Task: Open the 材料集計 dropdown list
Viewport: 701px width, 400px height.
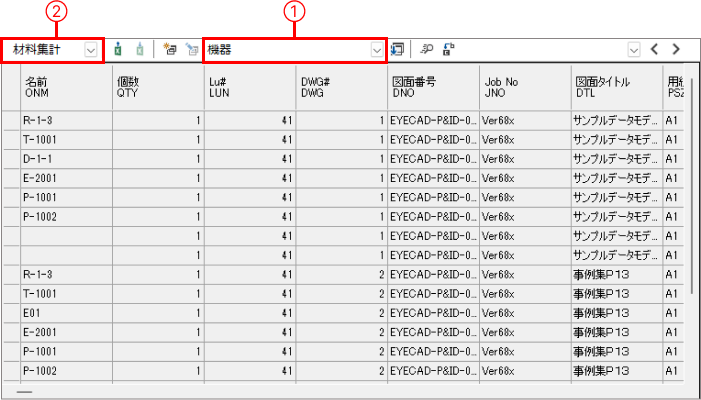Action: point(91,48)
